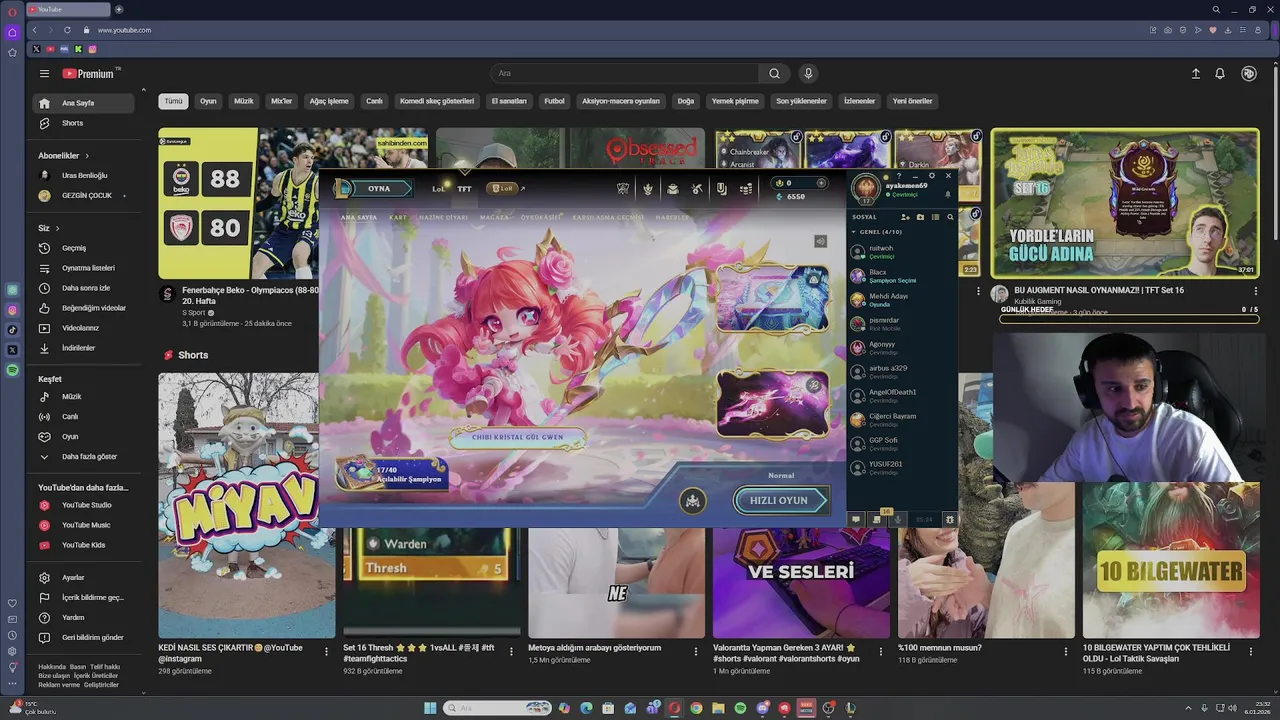Open KART tab in TFT menu
Viewport: 1280px width, 720px height.
click(x=398, y=217)
